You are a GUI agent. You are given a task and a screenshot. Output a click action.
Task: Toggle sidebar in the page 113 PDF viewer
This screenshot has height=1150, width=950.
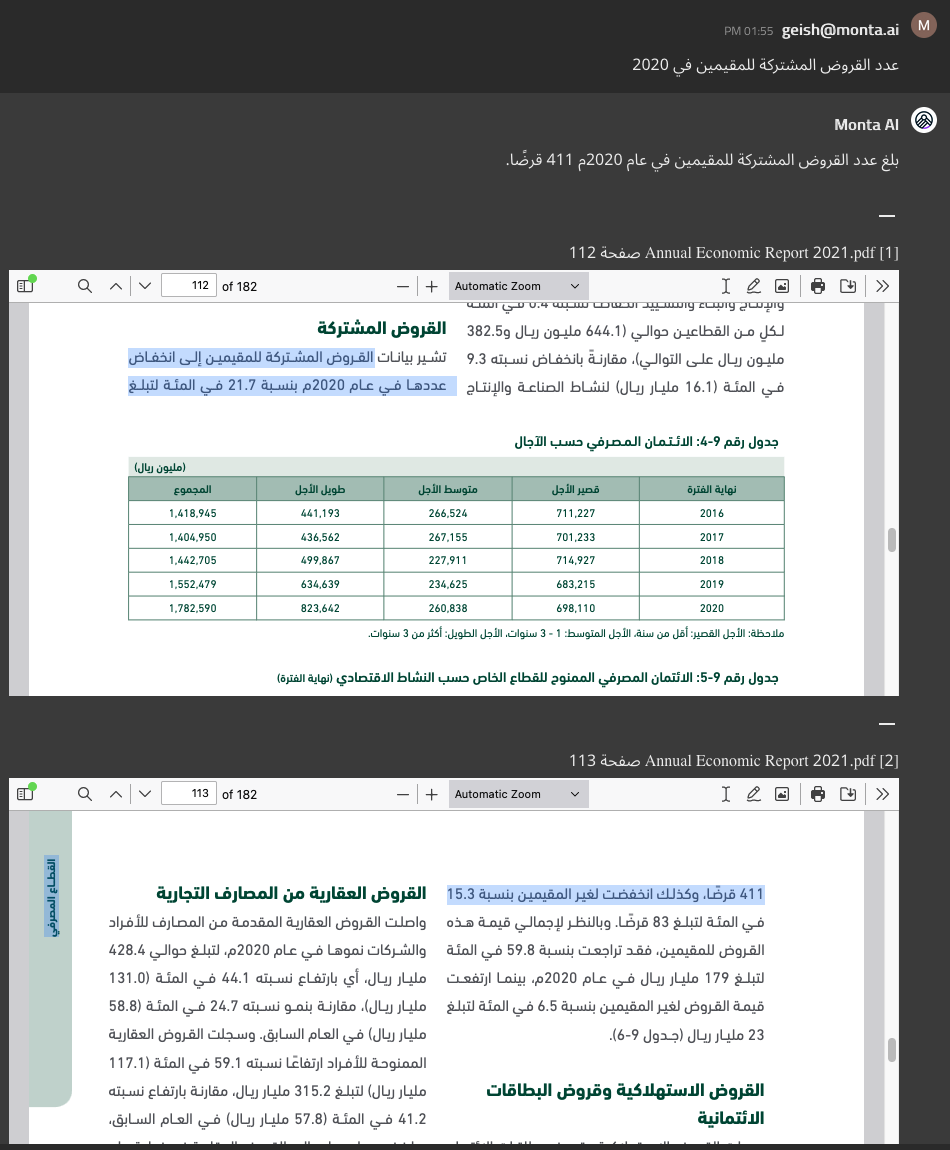pos(25,794)
